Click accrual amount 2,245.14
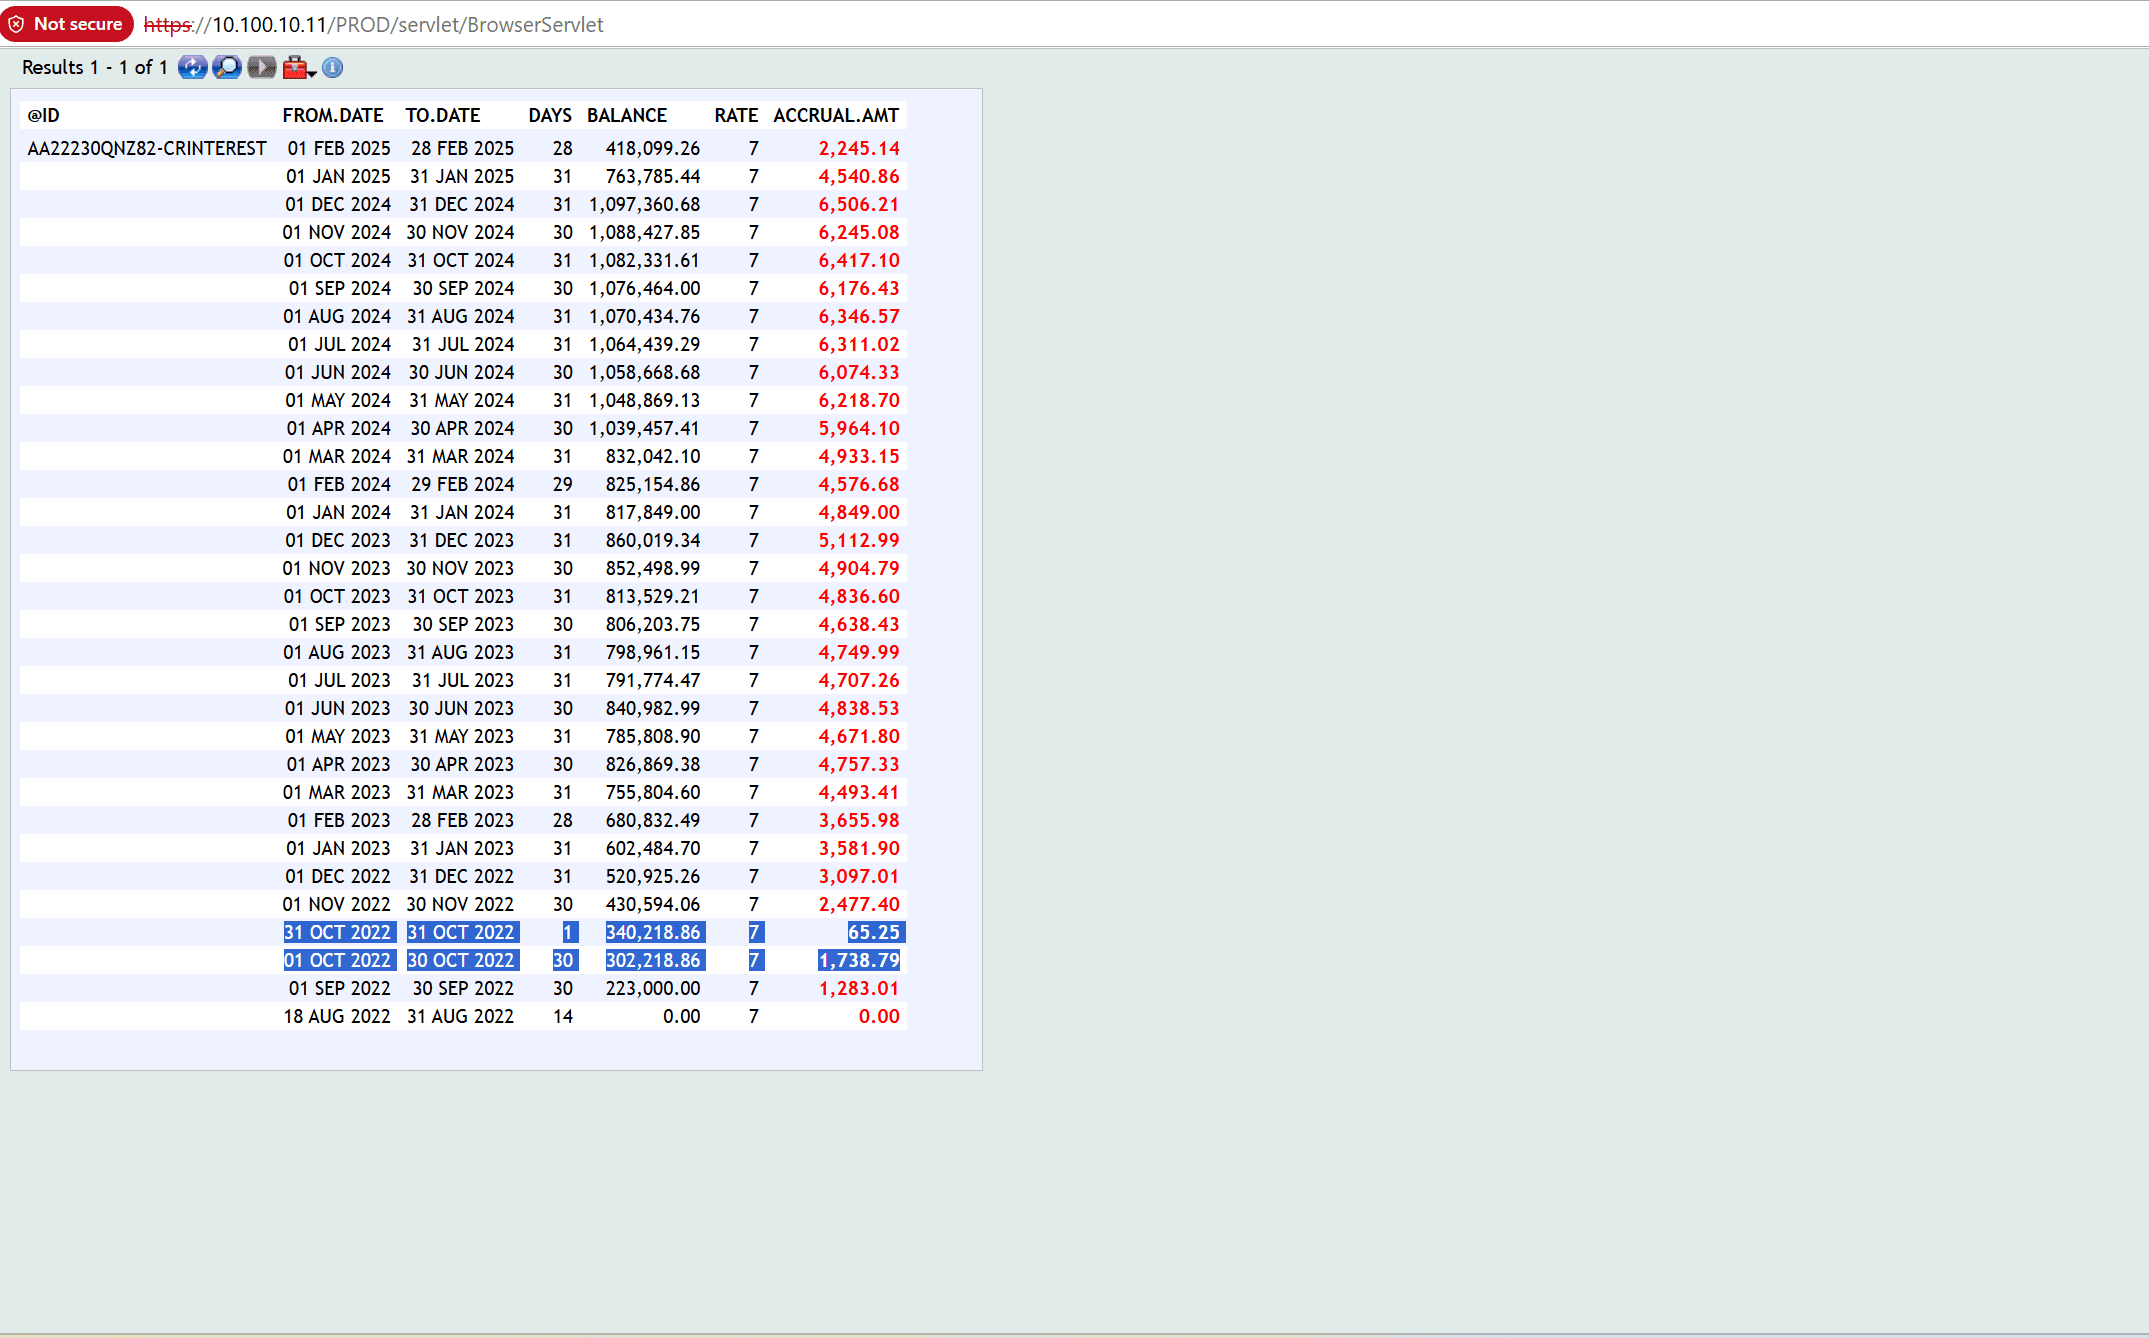Viewport: 2149px width, 1338px height. [x=858, y=148]
